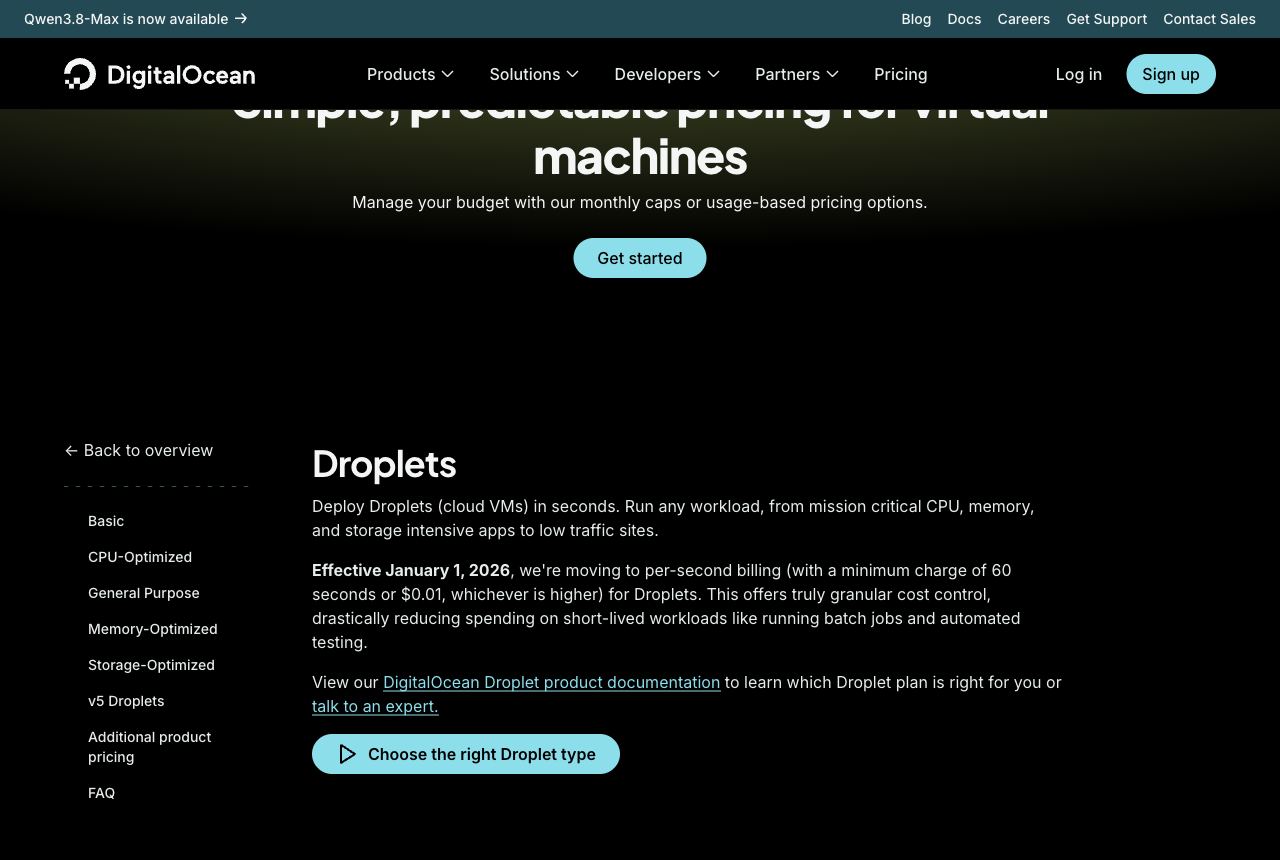The width and height of the screenshot is (1280, 860).
Task: Jump to the Basic section
Action: [106, 521]
